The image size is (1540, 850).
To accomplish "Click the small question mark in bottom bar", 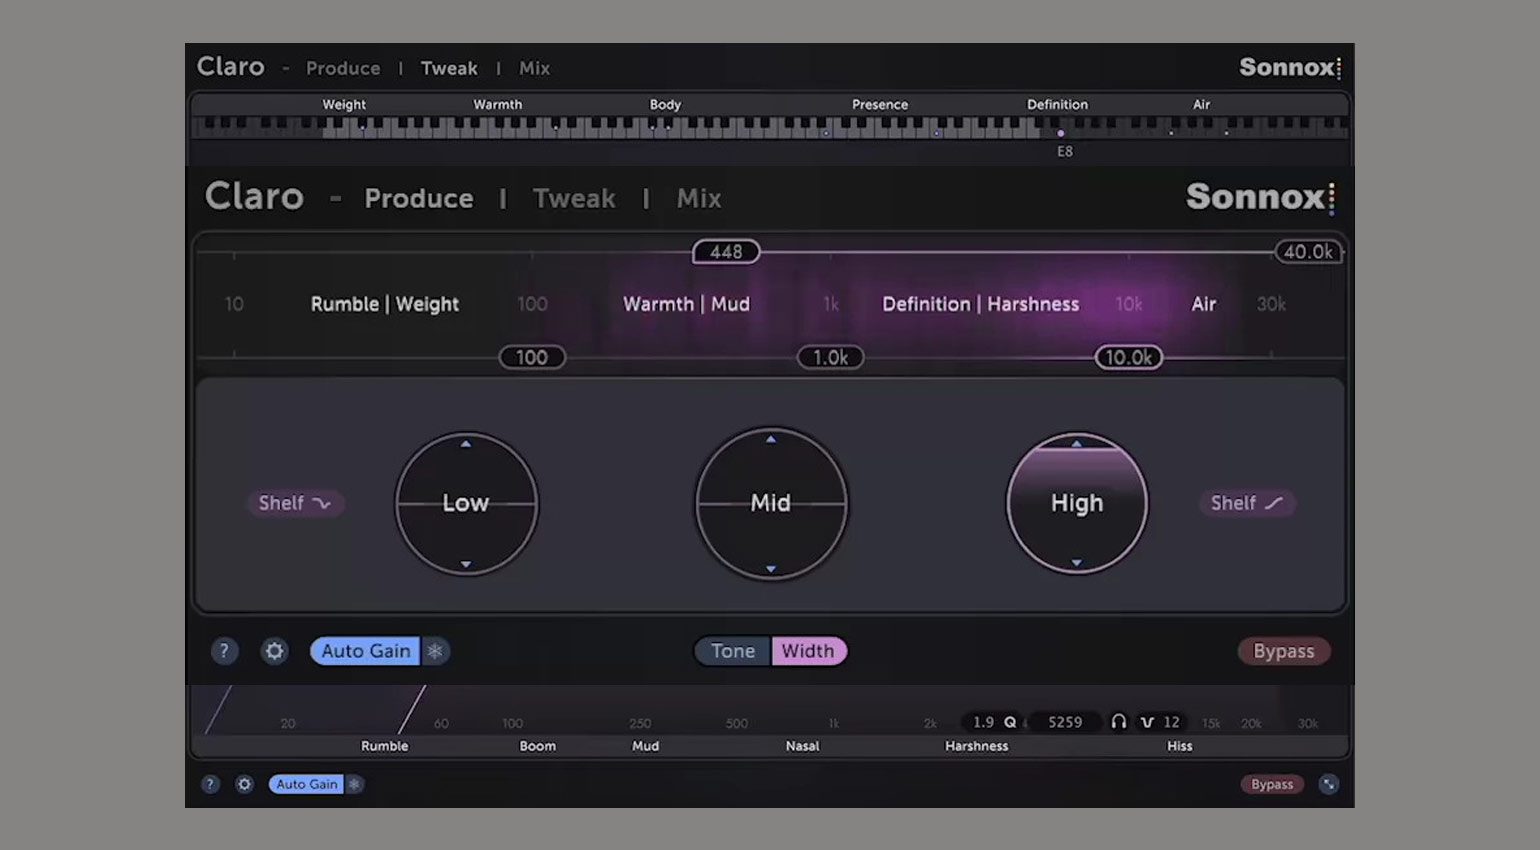I will pos(210,784).
